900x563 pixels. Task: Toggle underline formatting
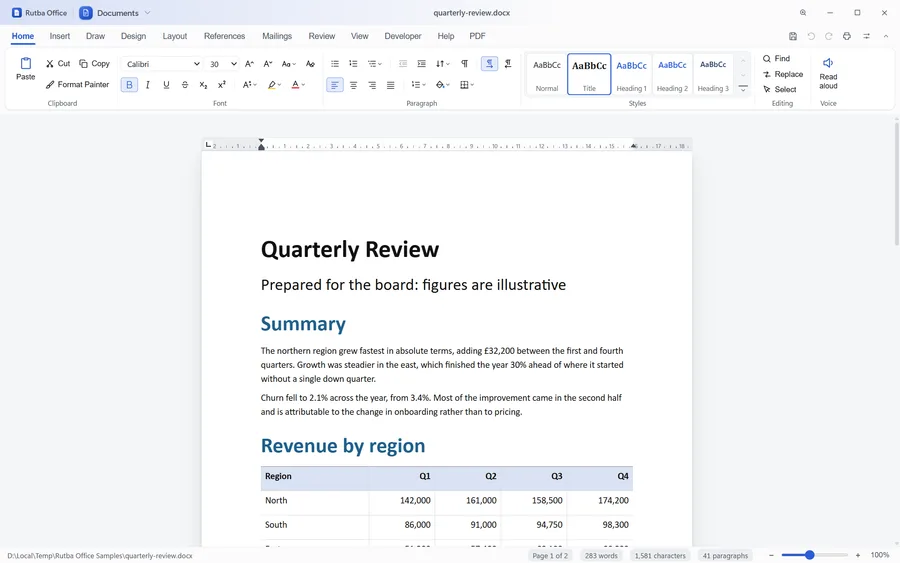(166, 85)
